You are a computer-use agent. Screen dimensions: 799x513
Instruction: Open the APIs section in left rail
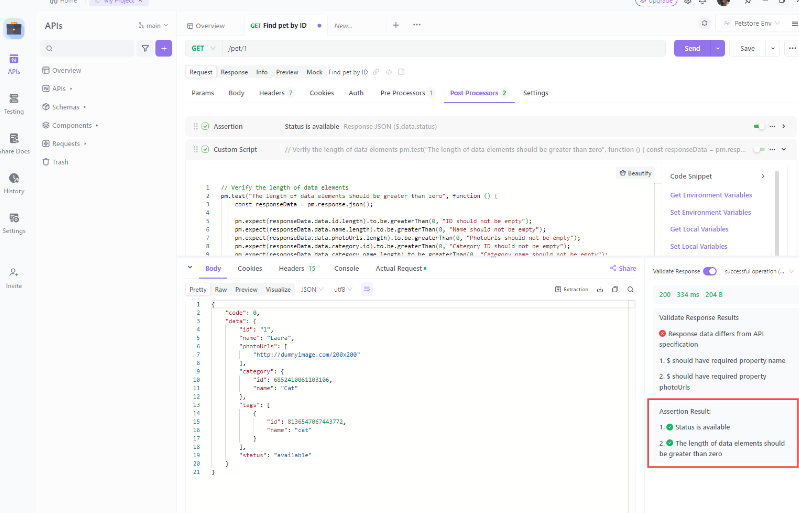coord(14,65)
